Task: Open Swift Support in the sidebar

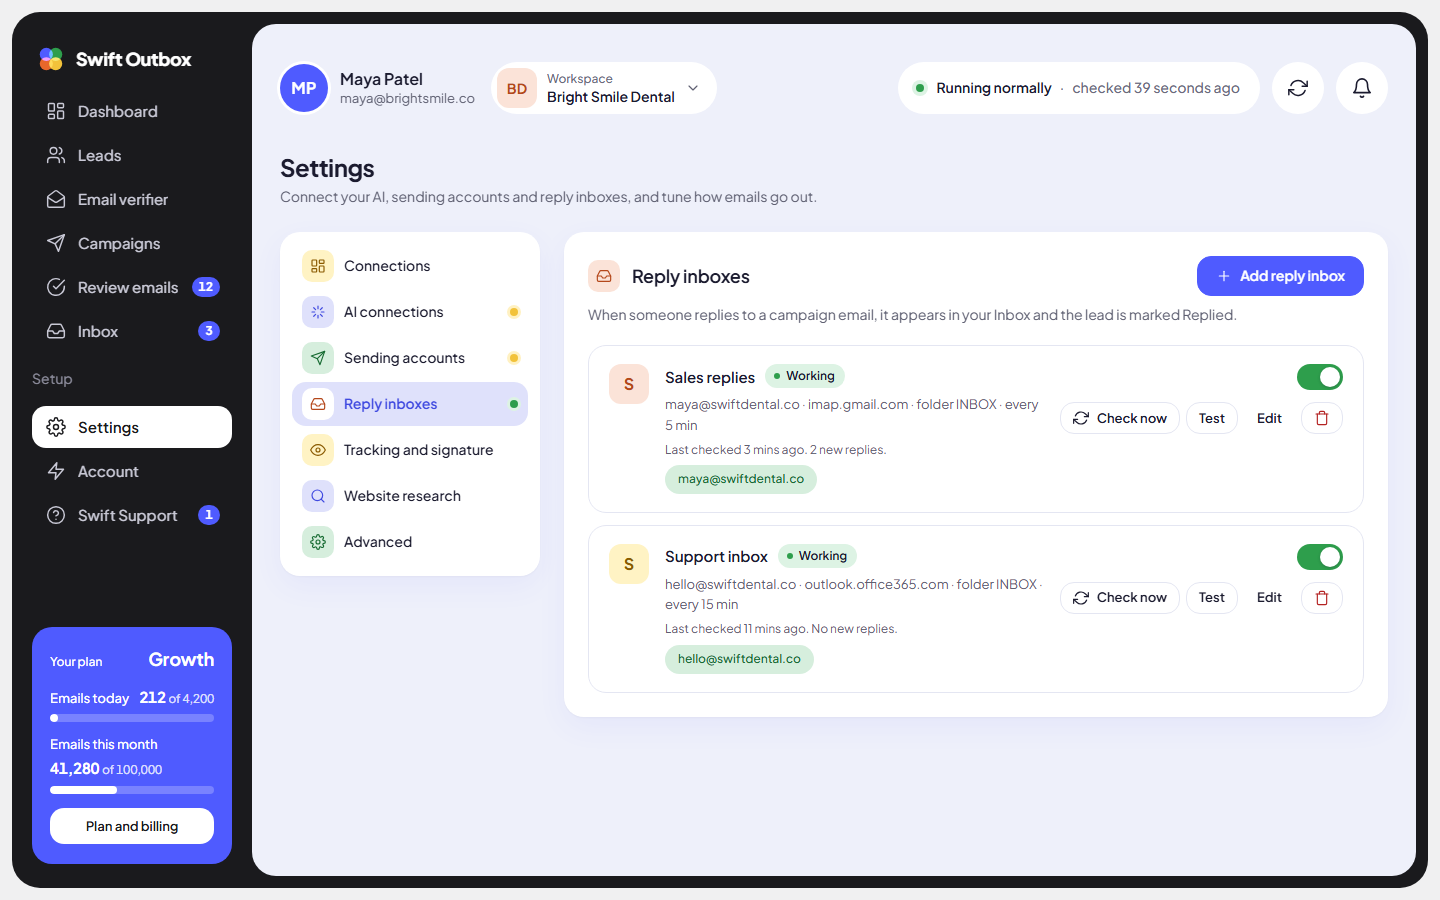Action: point(132,515)
